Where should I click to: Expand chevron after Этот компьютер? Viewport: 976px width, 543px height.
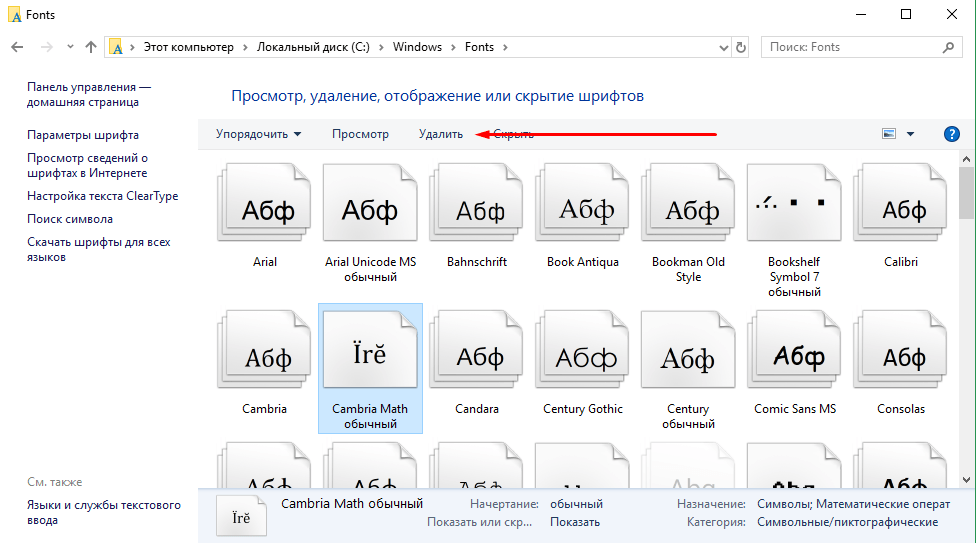(x=245, y=47)
